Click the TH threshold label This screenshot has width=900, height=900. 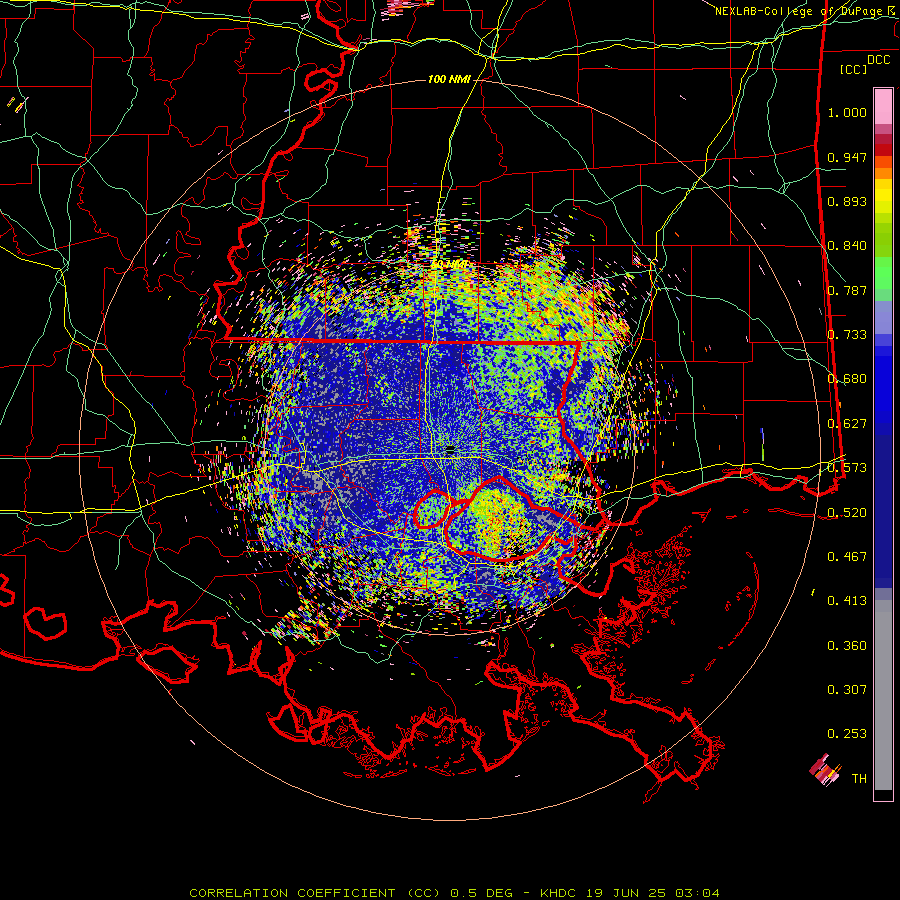click(x=859, y=779)
